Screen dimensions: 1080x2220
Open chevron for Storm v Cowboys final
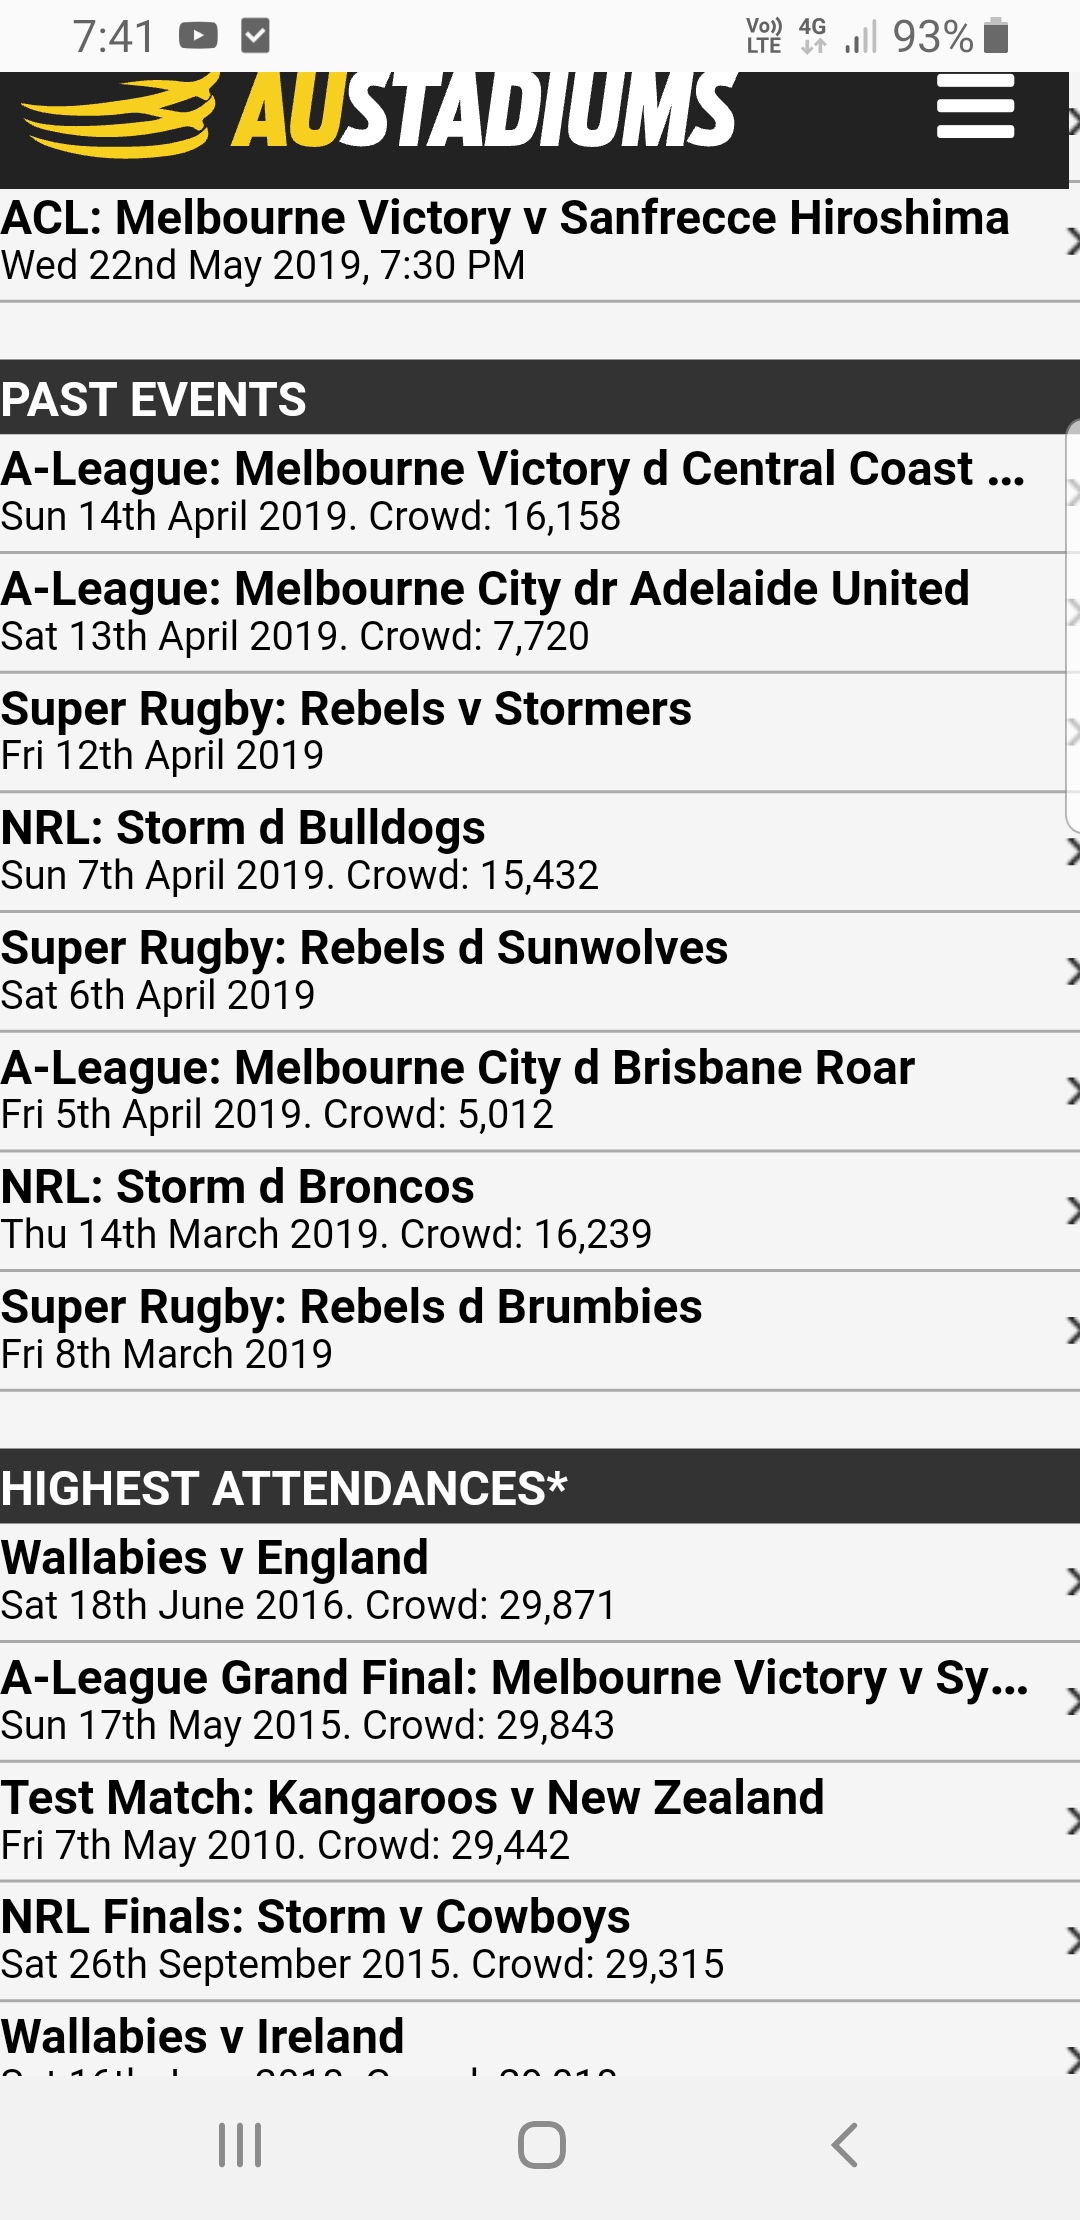pos(1072,1940)
